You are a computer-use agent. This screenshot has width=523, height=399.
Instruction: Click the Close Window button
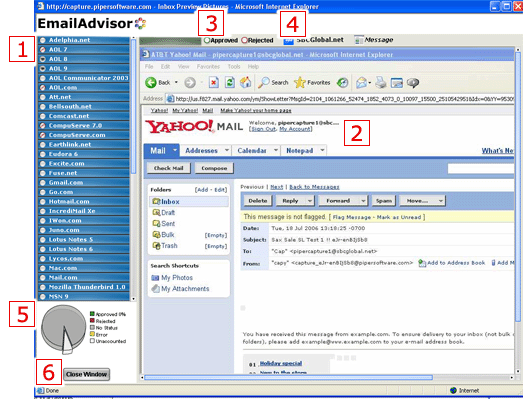pos(86,374)
